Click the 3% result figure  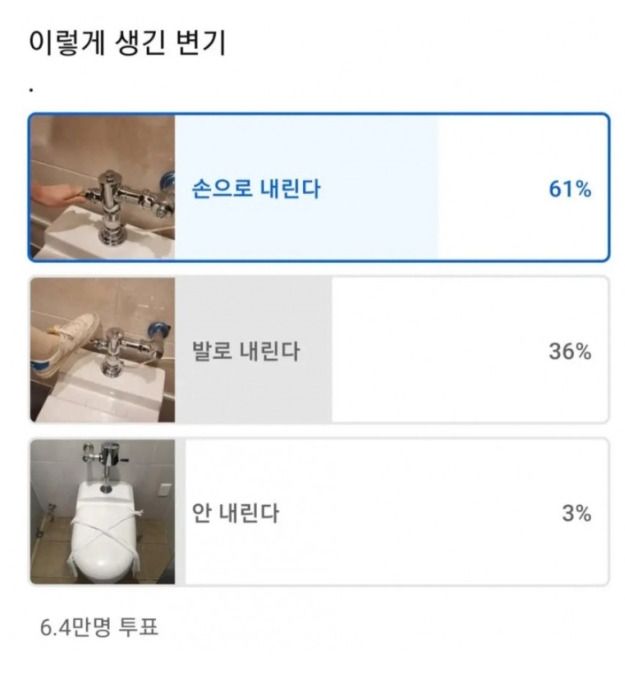(x=575, y=514)
